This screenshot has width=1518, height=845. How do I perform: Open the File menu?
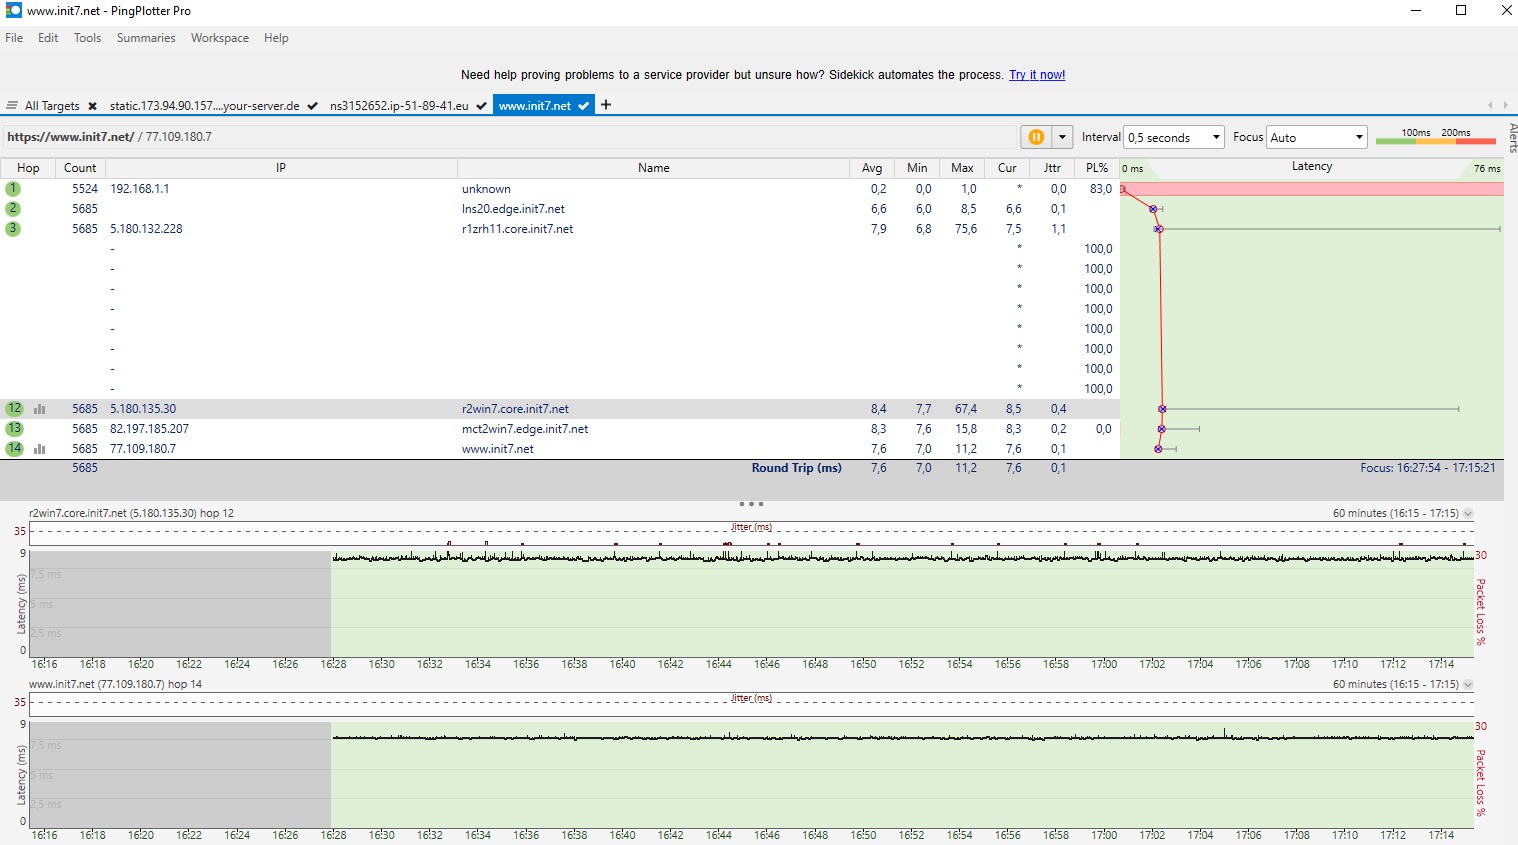(x=14, y=38)
